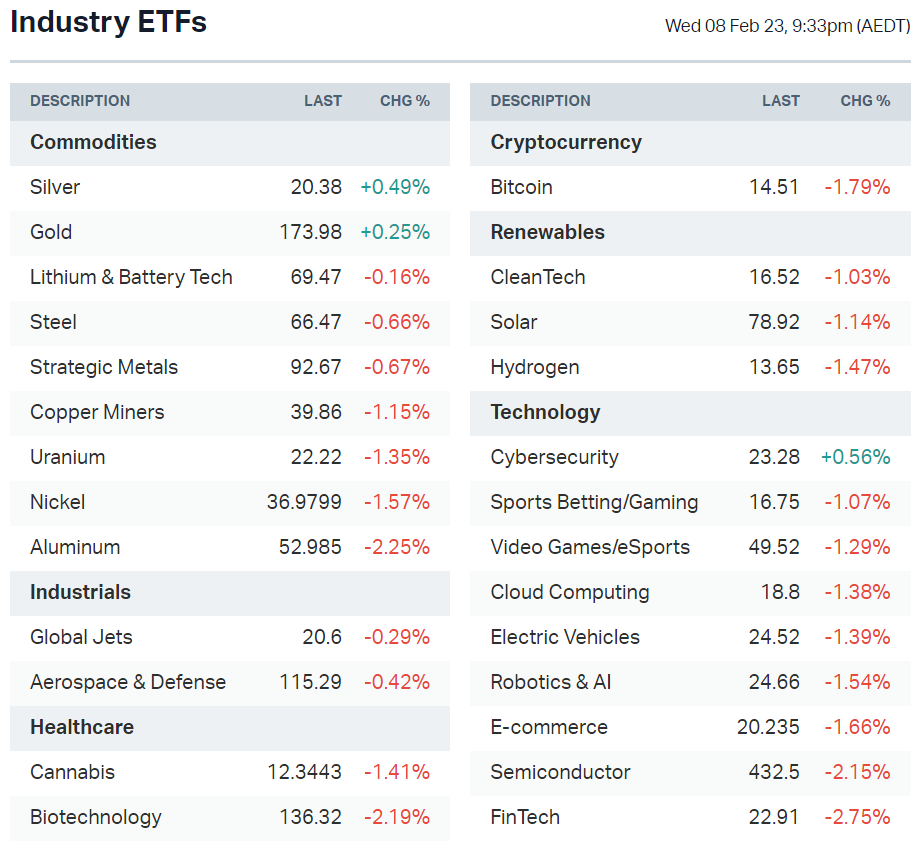This screenshot has height=845, width=917.
Task: Click the Bitcoin ETF name
Action: click(521, 187)
